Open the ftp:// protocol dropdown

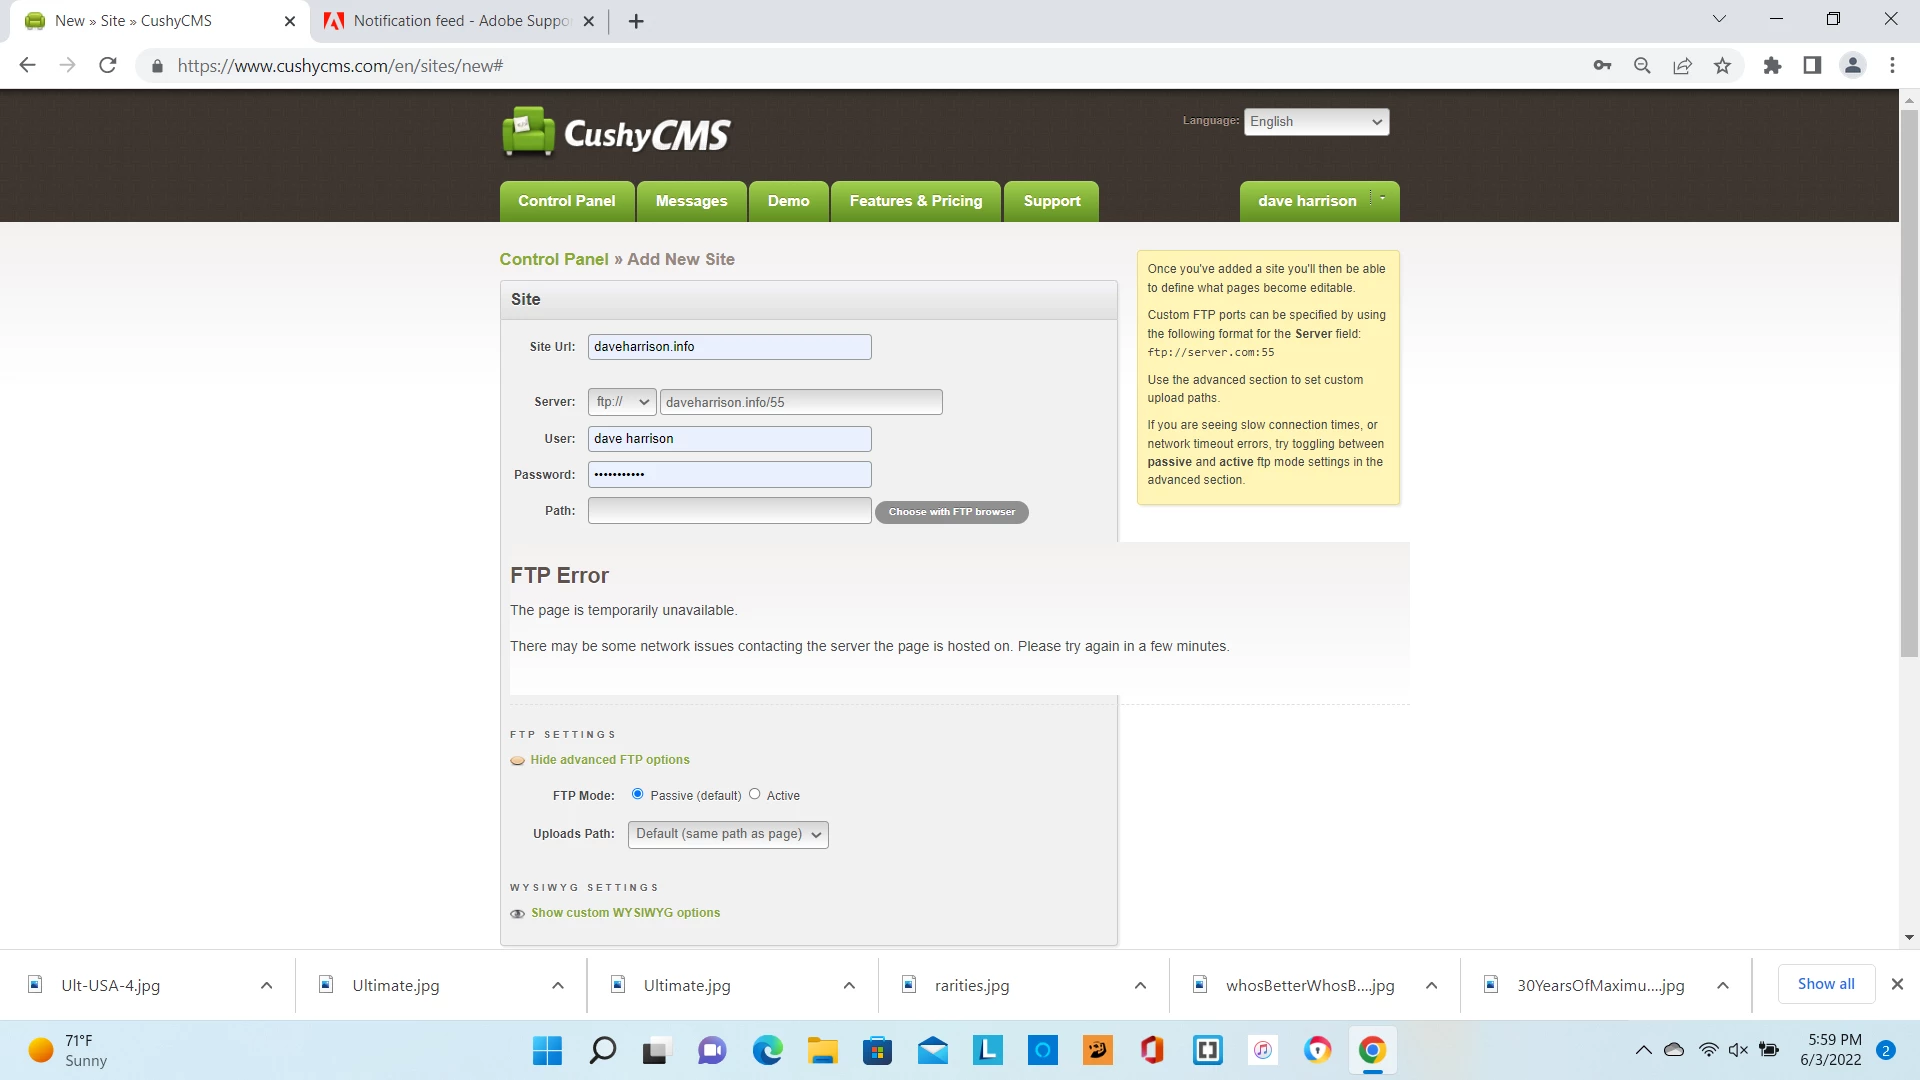click(x=622, y=402)
